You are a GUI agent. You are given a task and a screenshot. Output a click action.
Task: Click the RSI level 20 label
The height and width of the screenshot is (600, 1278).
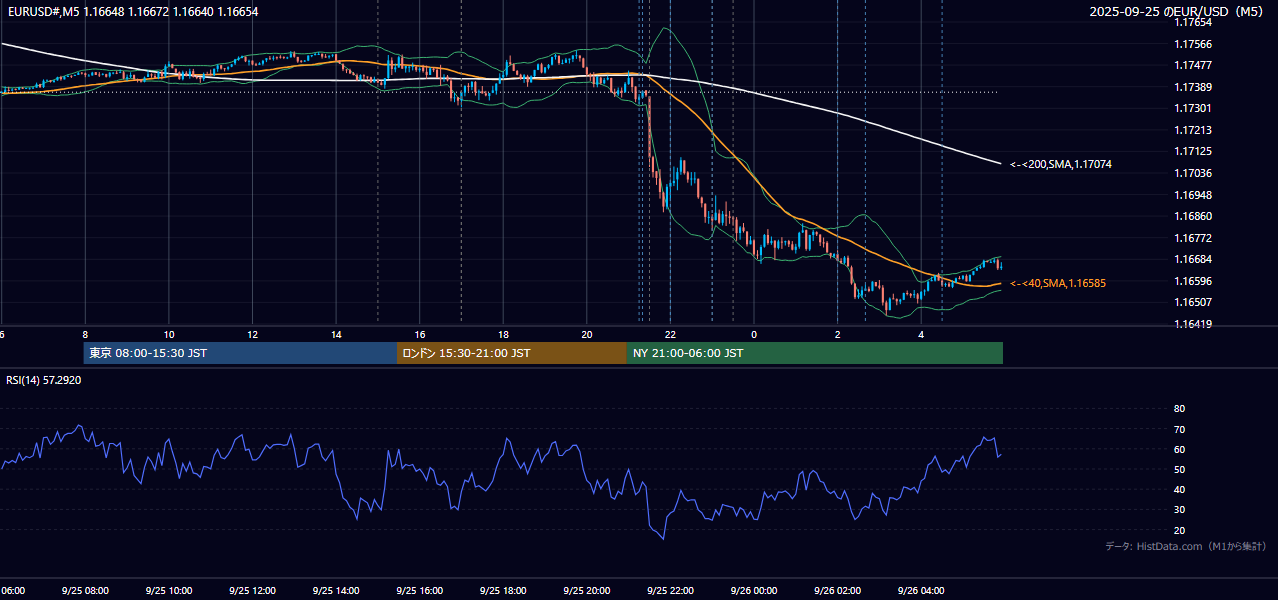[1179, 530]
